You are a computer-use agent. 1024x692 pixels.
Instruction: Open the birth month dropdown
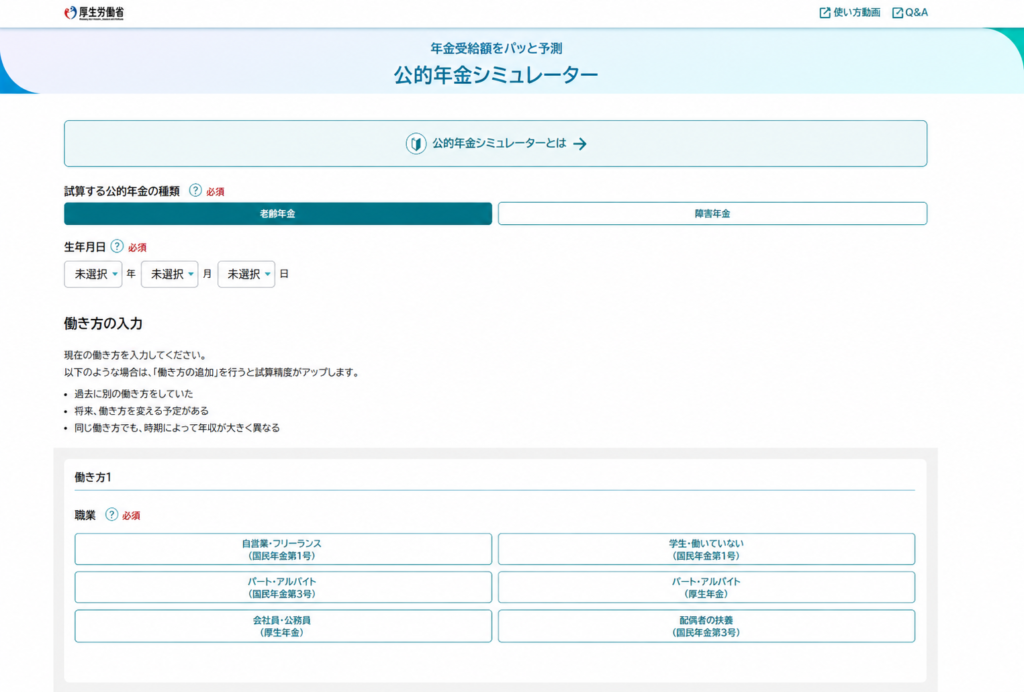[x=169, y=274]
